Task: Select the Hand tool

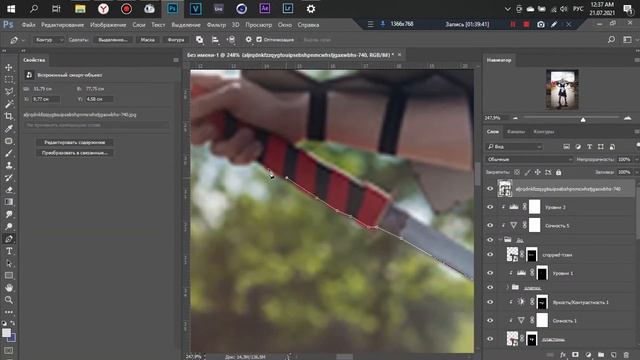Action: [9, 288]
